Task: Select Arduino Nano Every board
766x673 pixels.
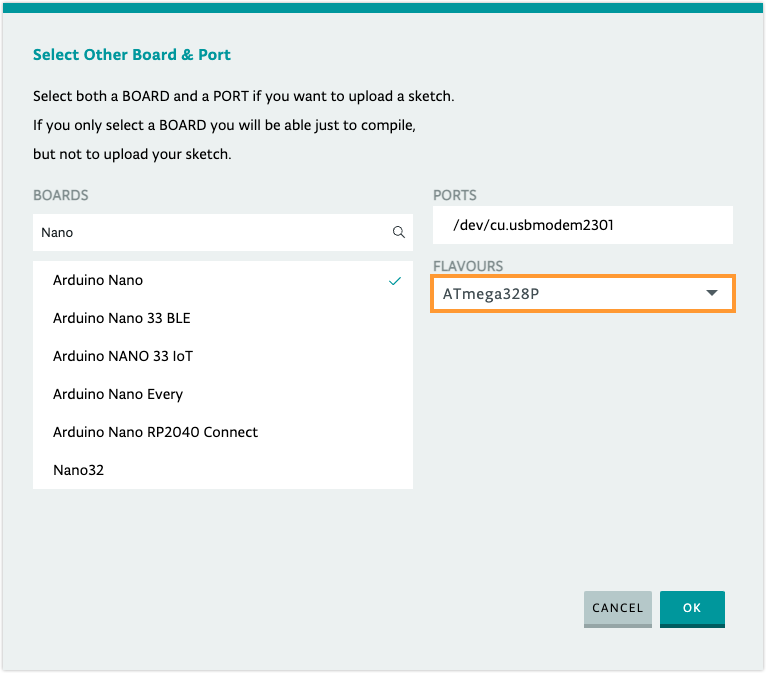Action: coord(118,394)
